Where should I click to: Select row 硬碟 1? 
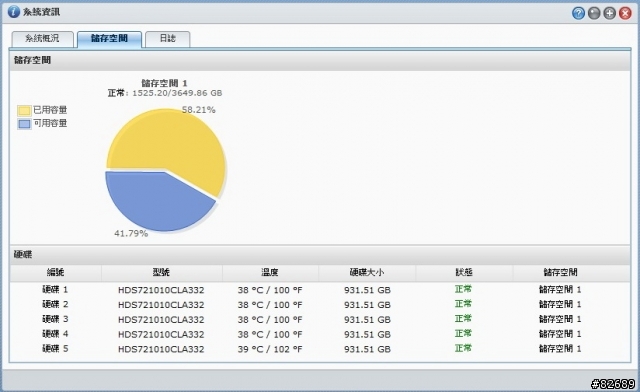[x=320, y=290]
